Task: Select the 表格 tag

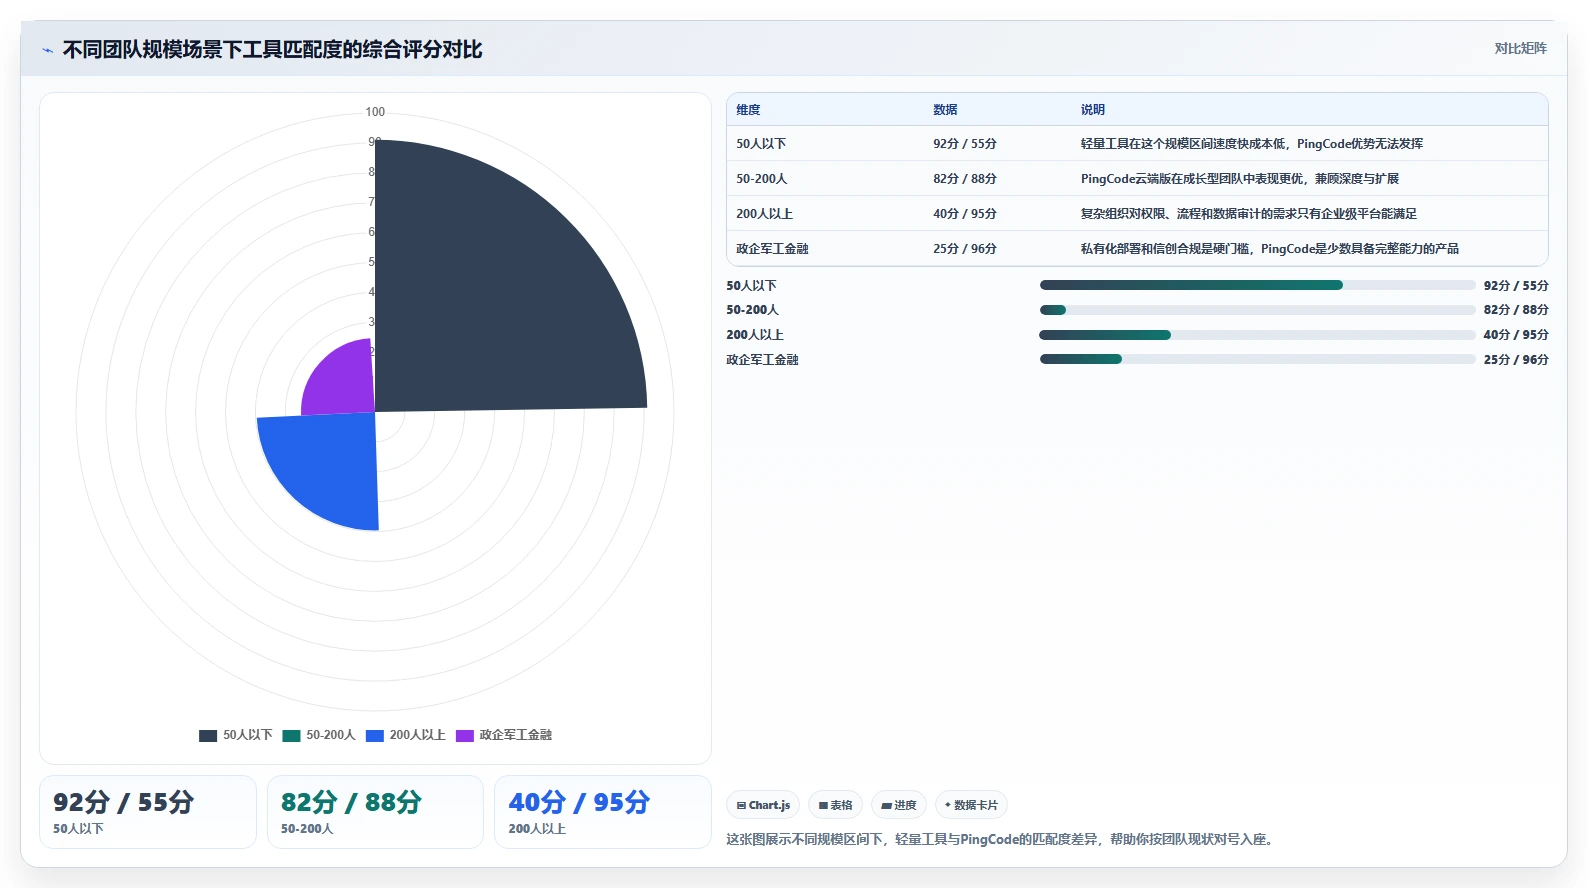Action: coord(835,805)
